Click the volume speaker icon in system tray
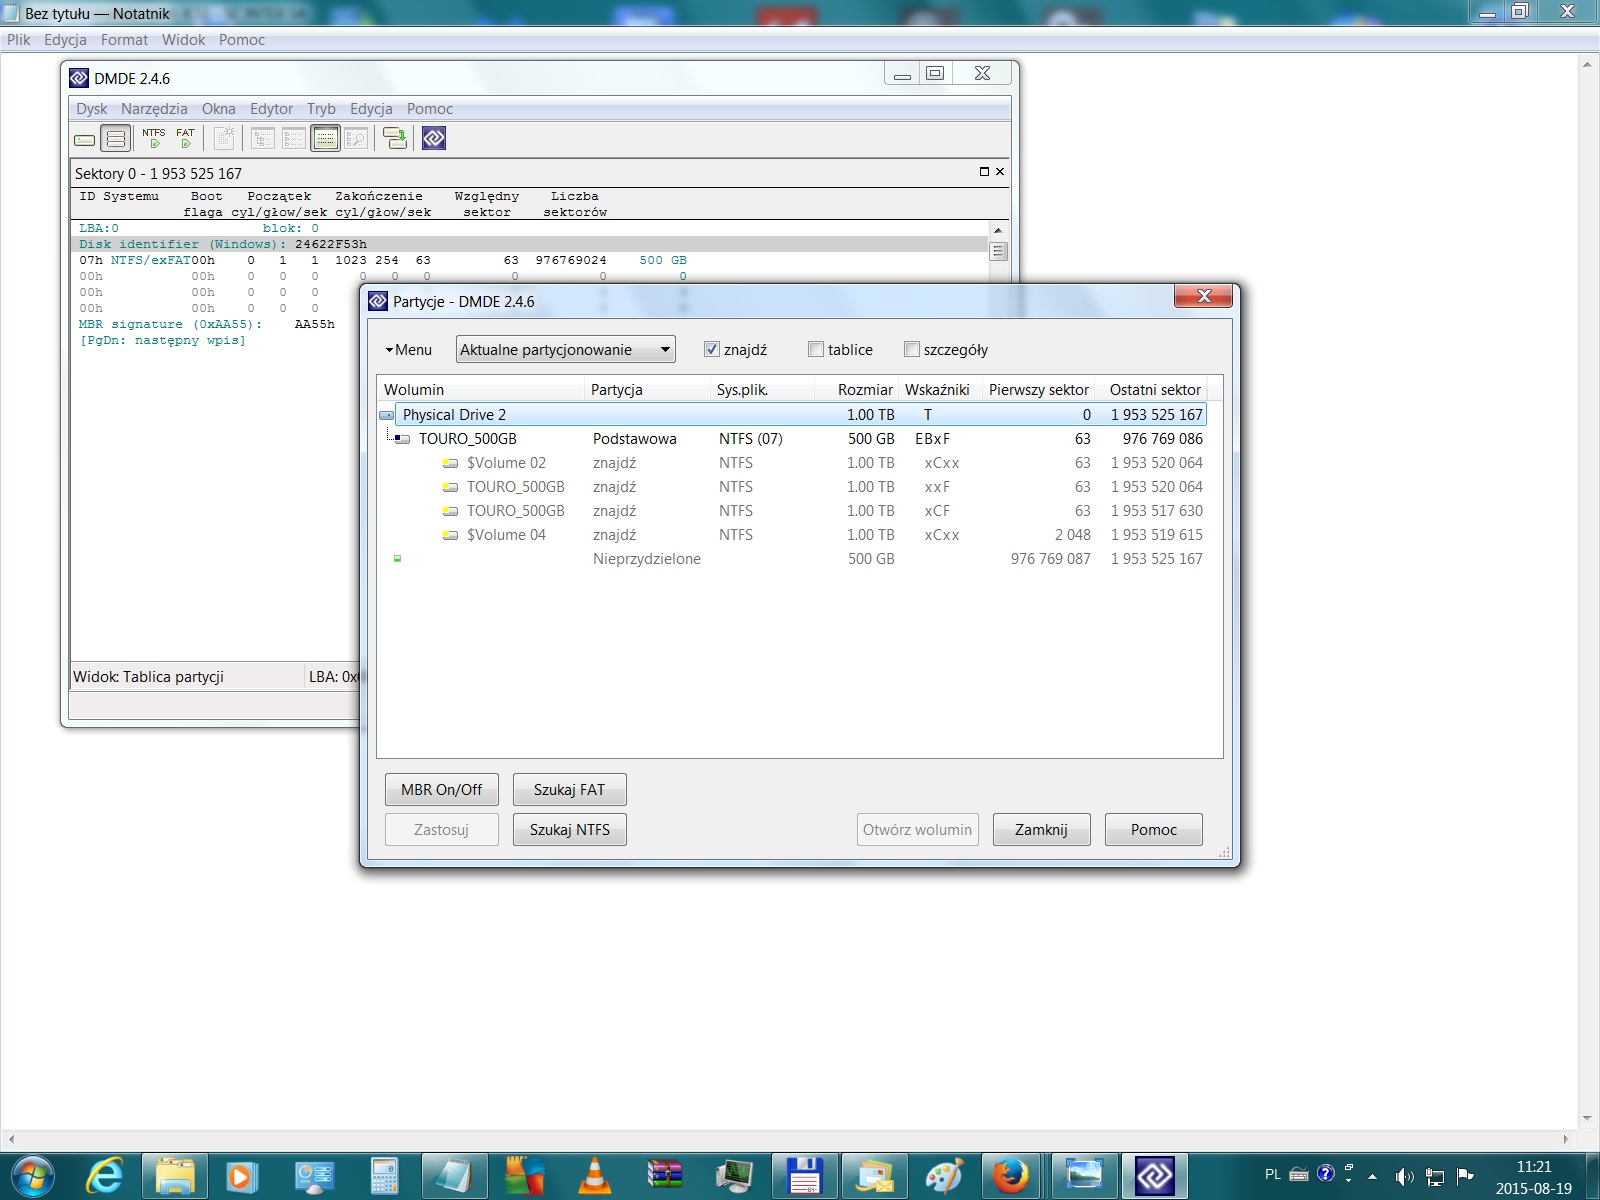 click(1404, 1176)
